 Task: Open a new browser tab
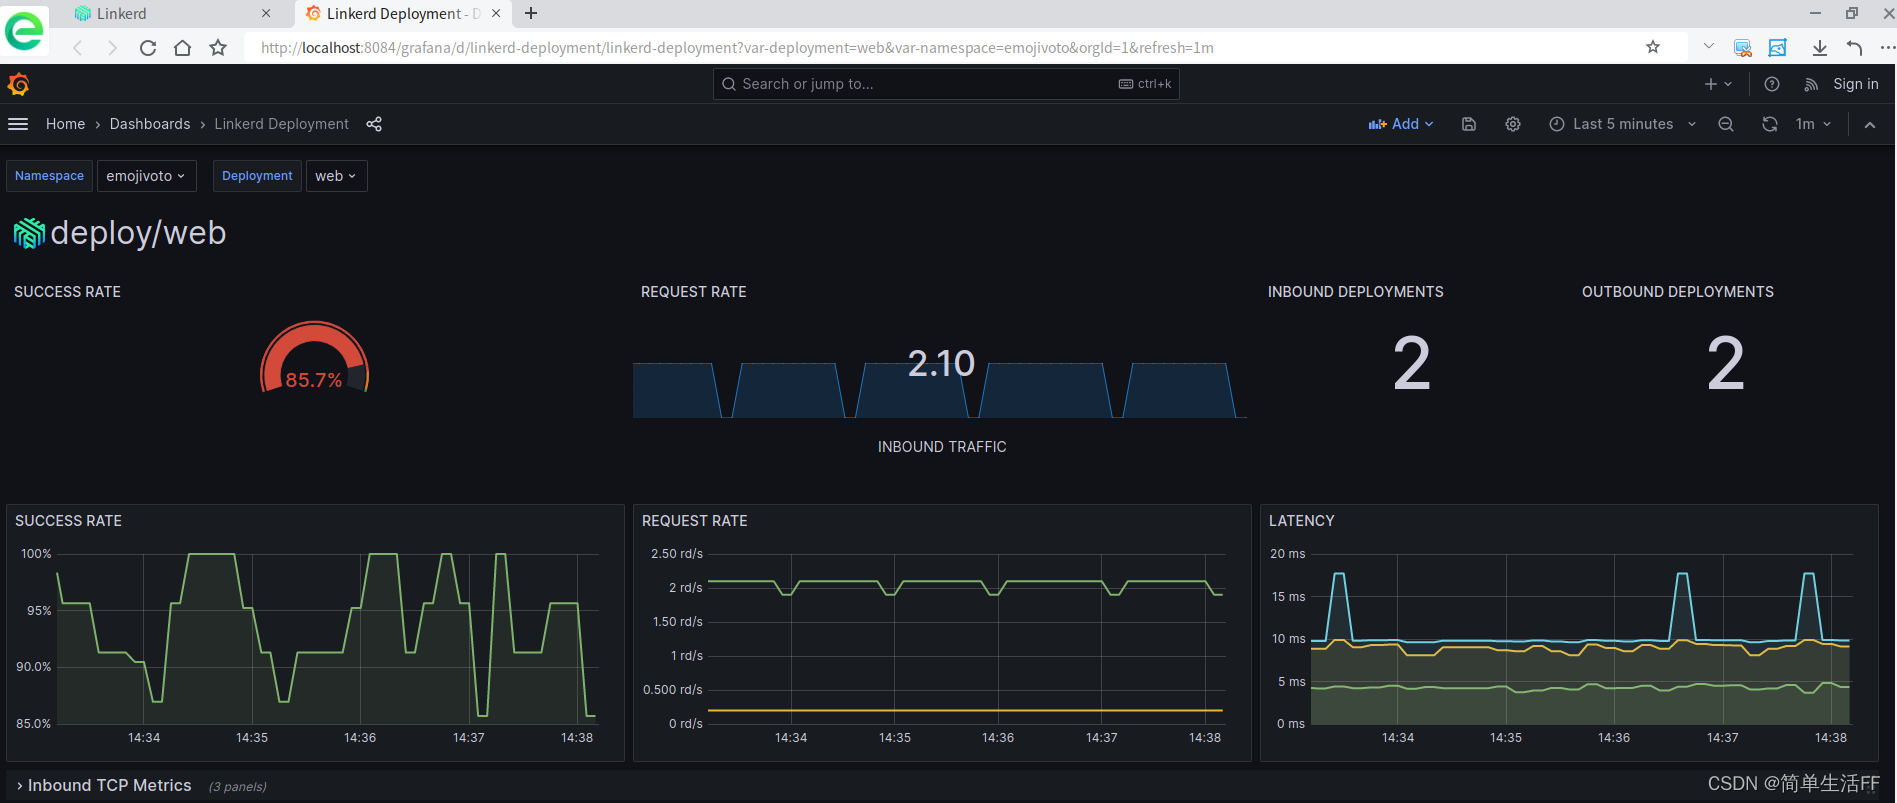click(531, 13)
